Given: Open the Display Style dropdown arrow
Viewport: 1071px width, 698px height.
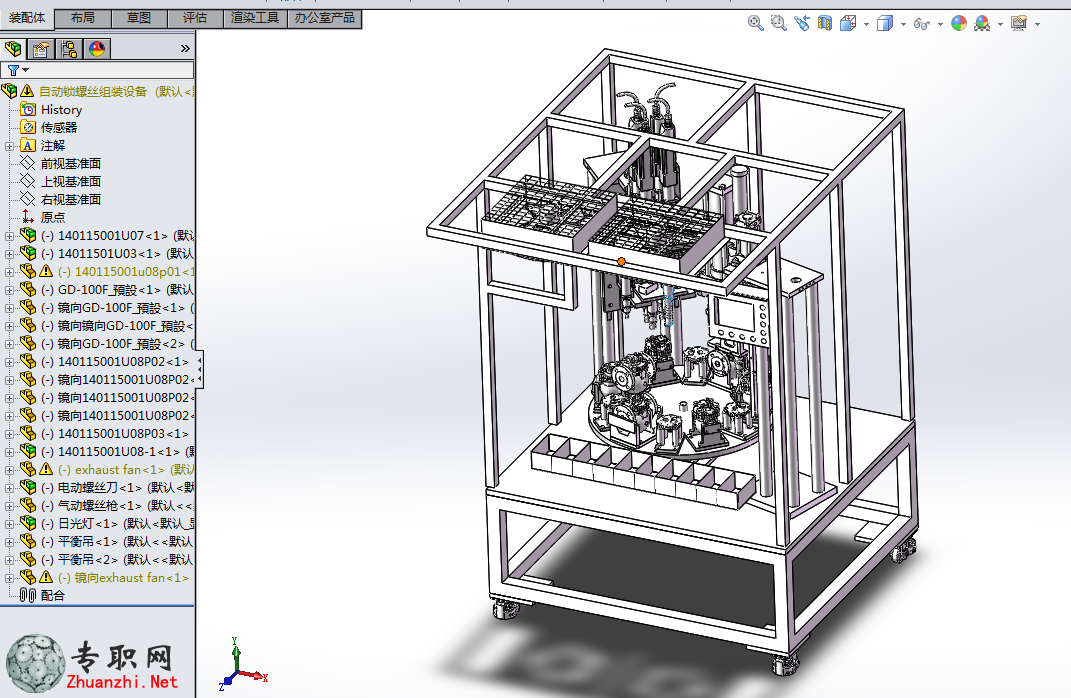Looking at the screenshot, I should [903, 25].
